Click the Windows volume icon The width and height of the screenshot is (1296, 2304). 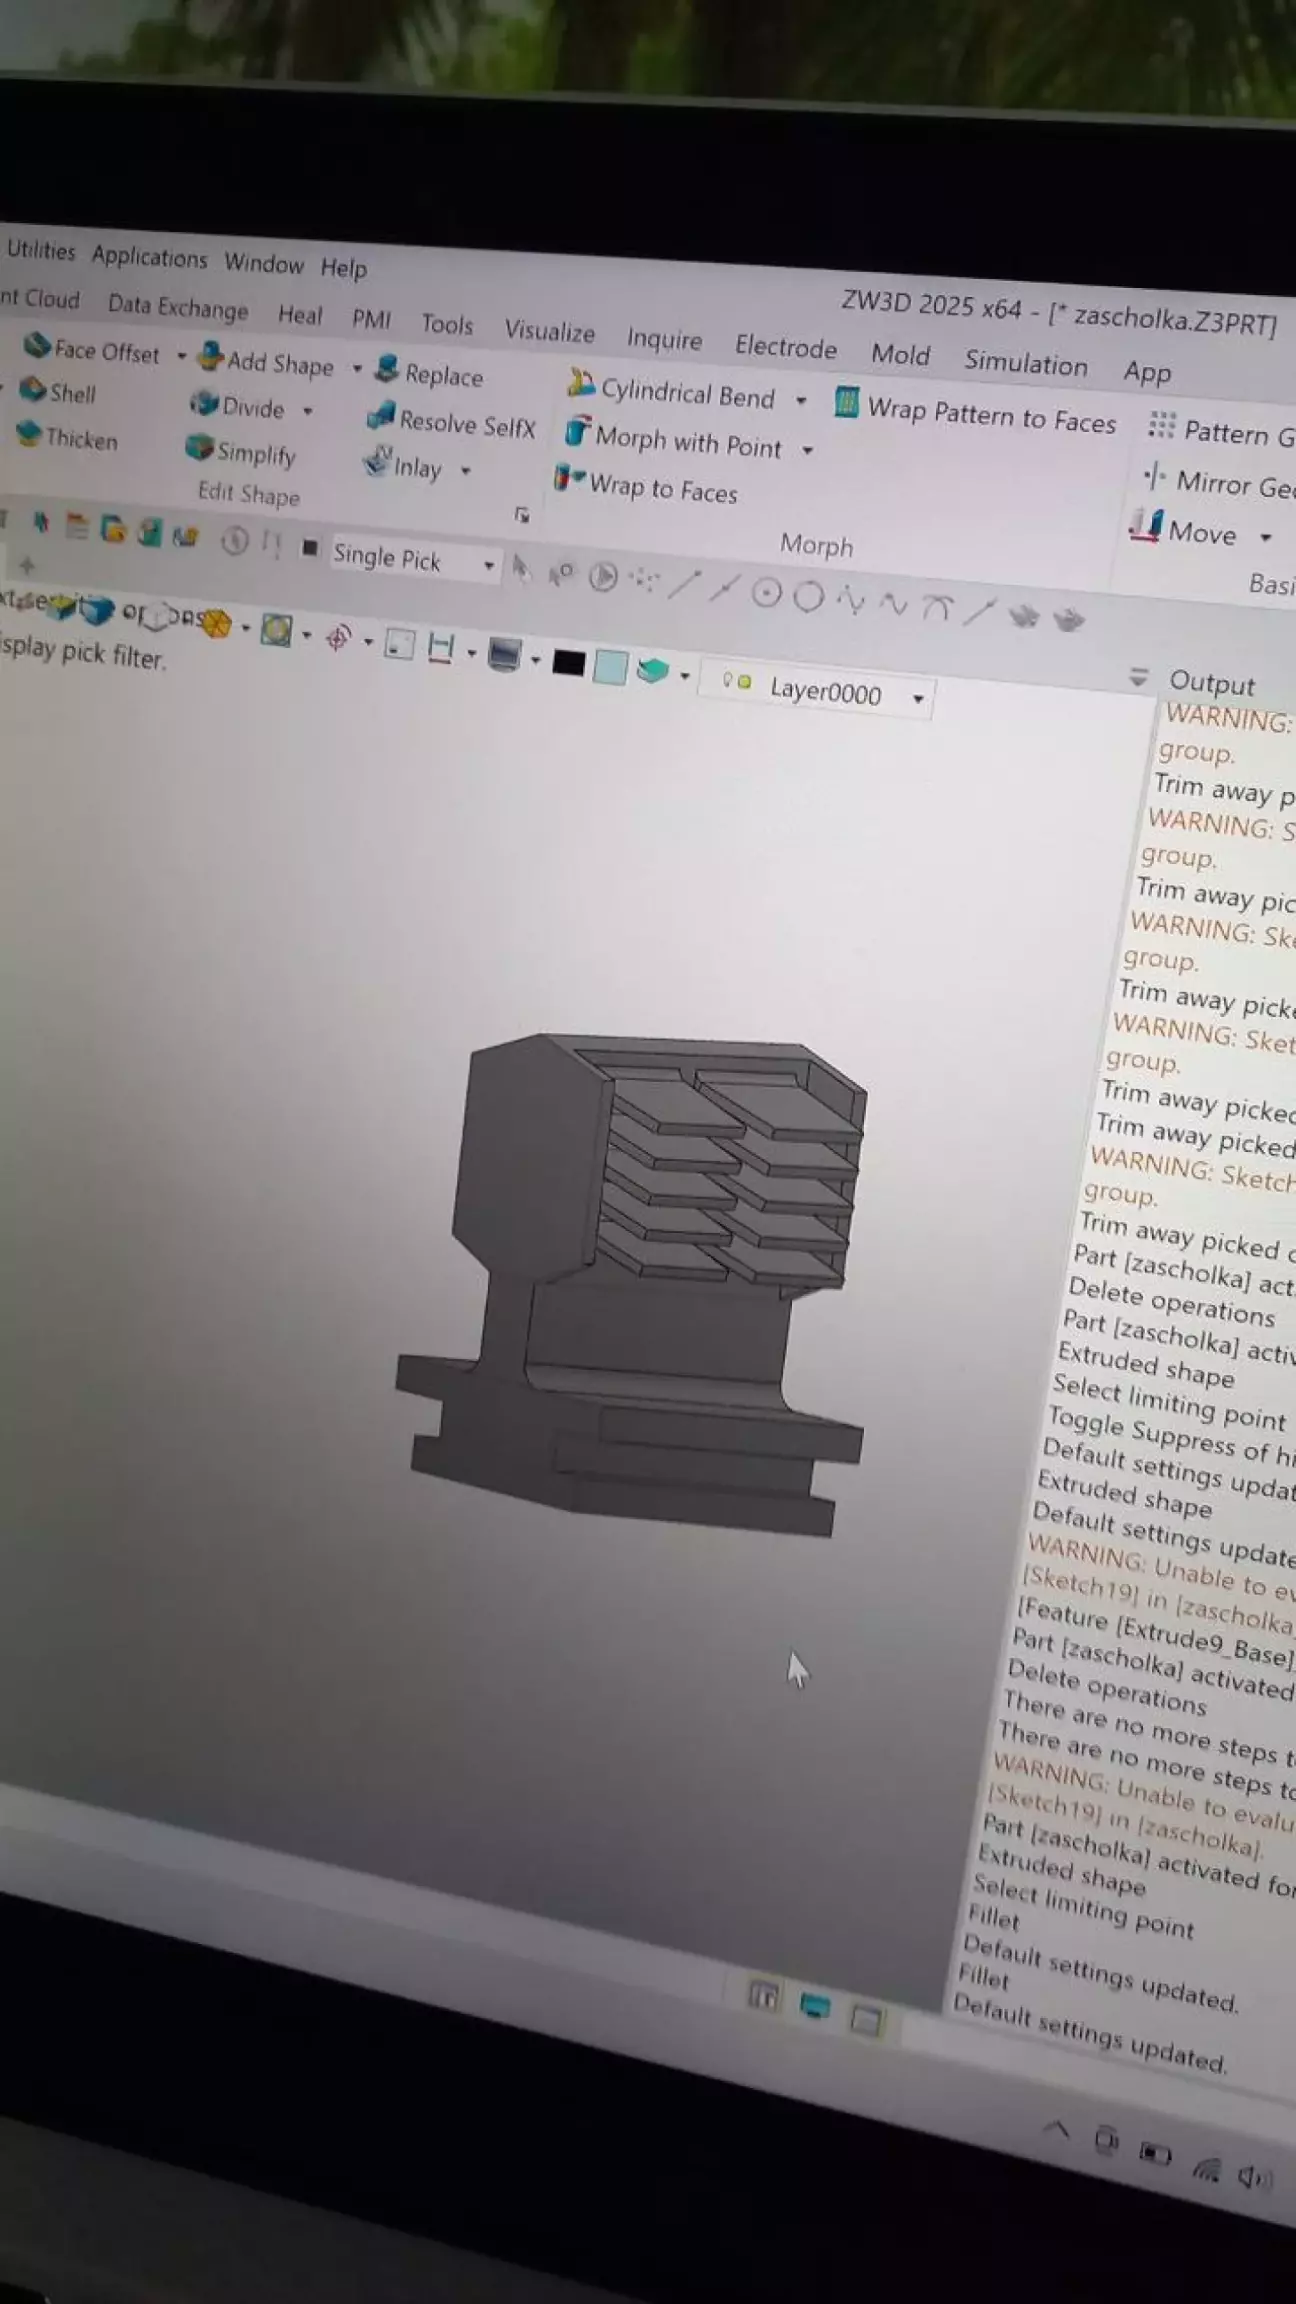(1251, 2176)
